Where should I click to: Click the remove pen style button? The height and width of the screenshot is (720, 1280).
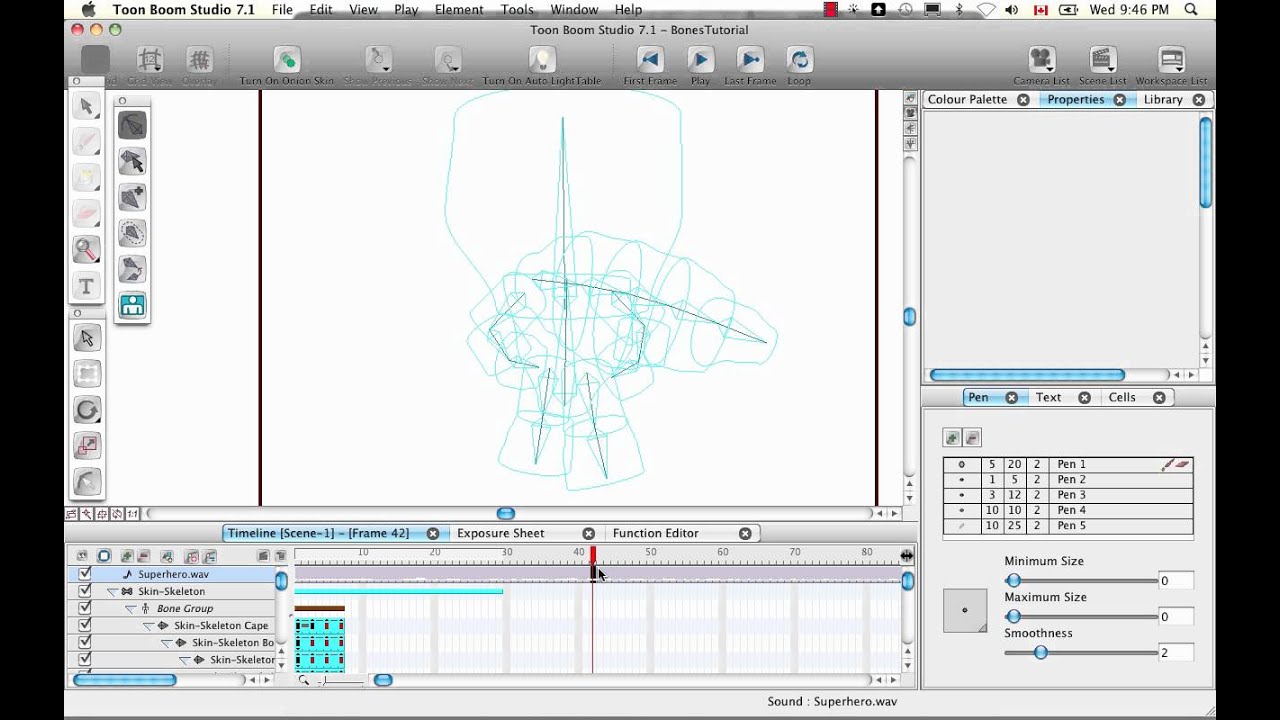click(x=972, y=438)
